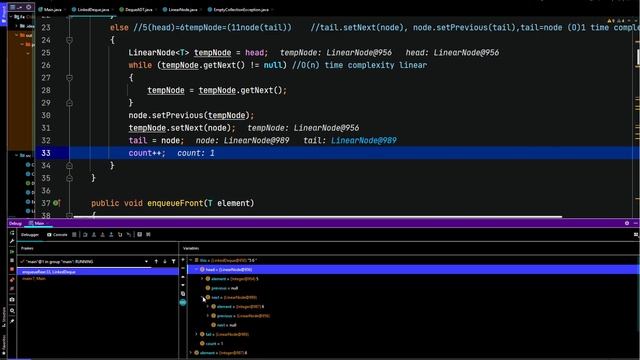Remove watch with minus icon in Variables
640x360 pixels.
[183, 268]
